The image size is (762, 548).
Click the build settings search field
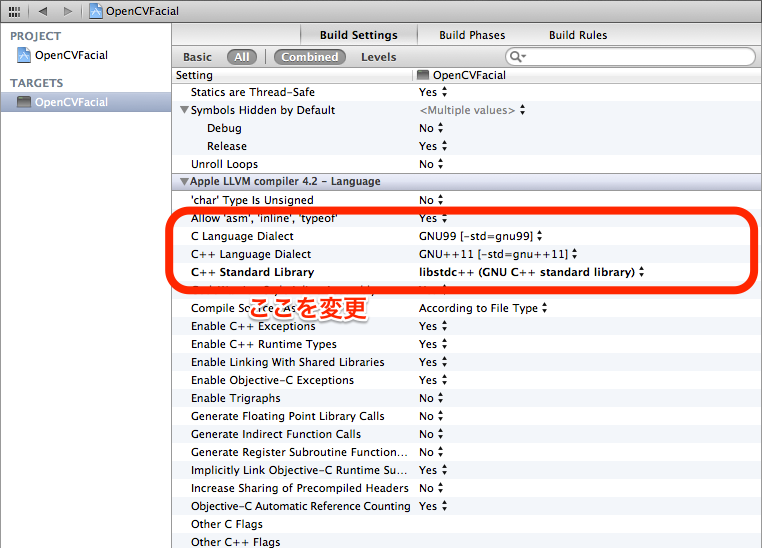pos(630,57)
